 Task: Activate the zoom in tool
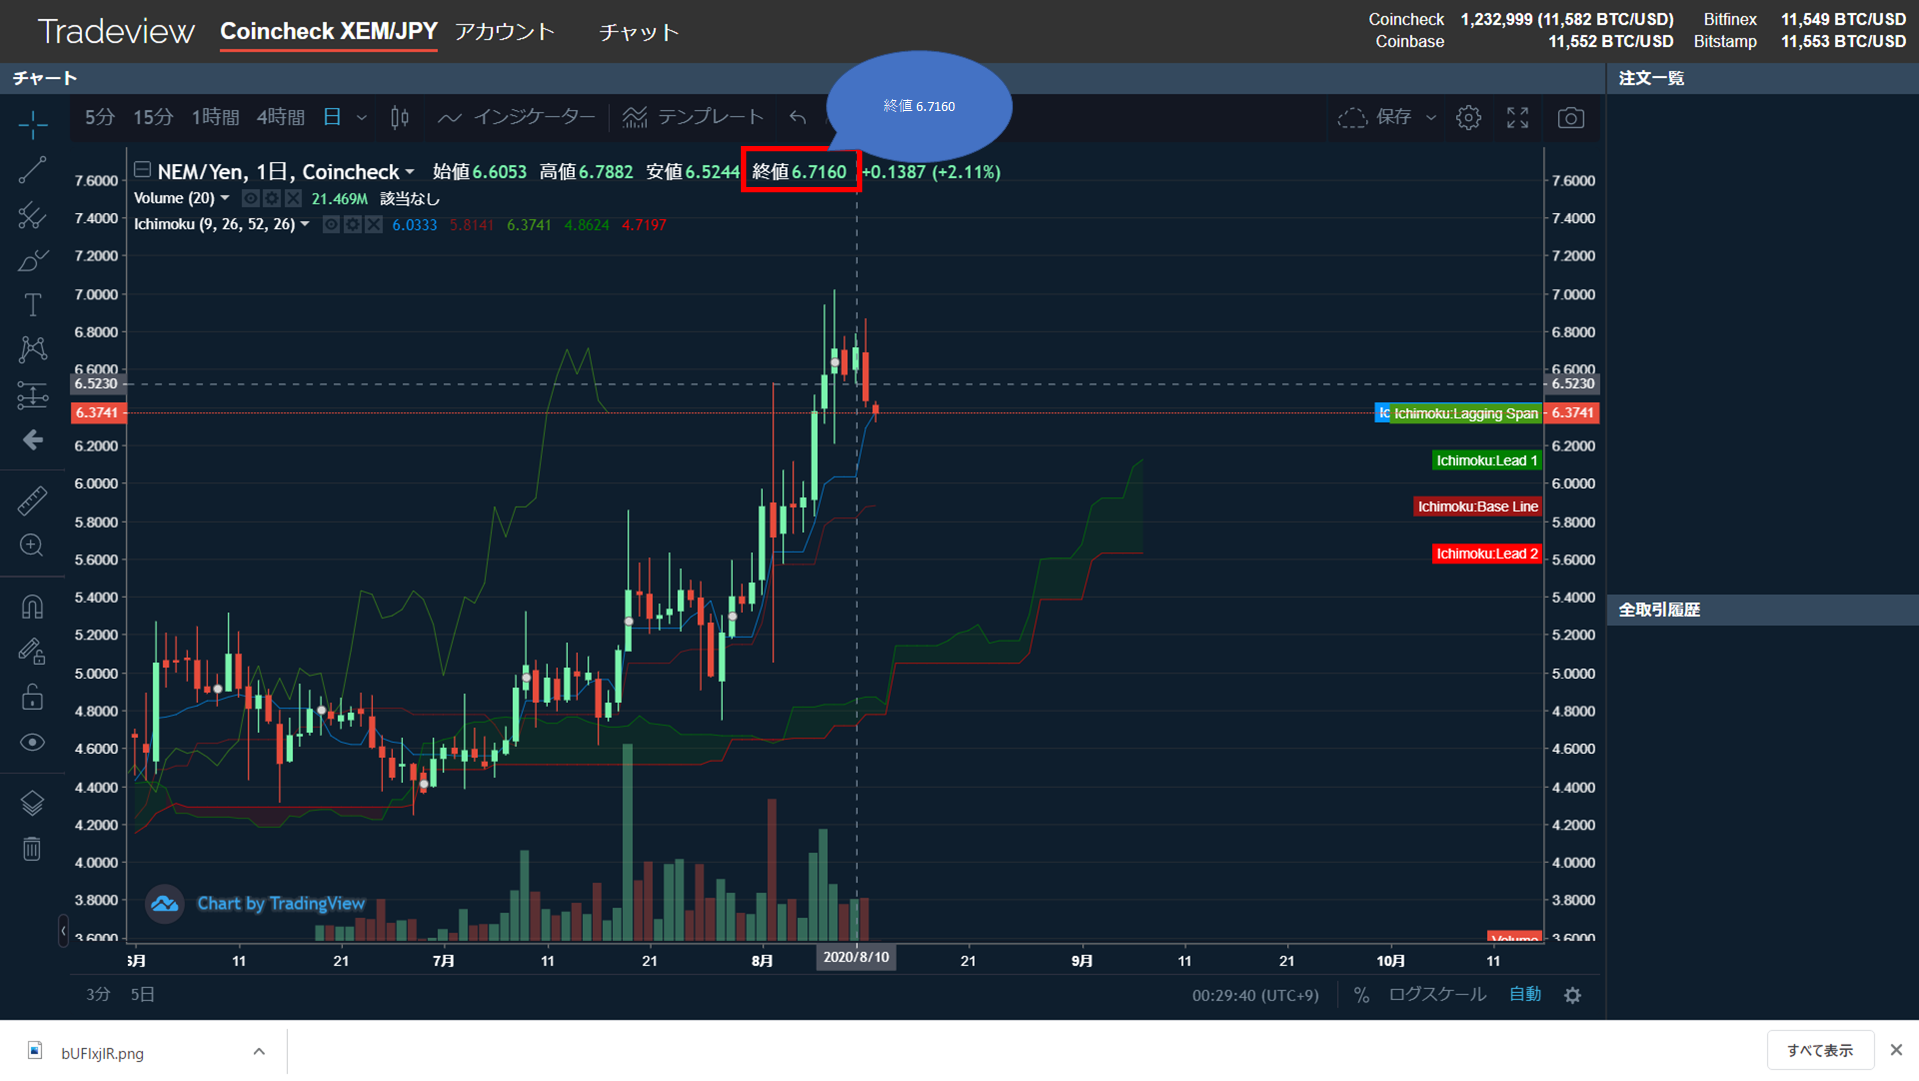33,545
